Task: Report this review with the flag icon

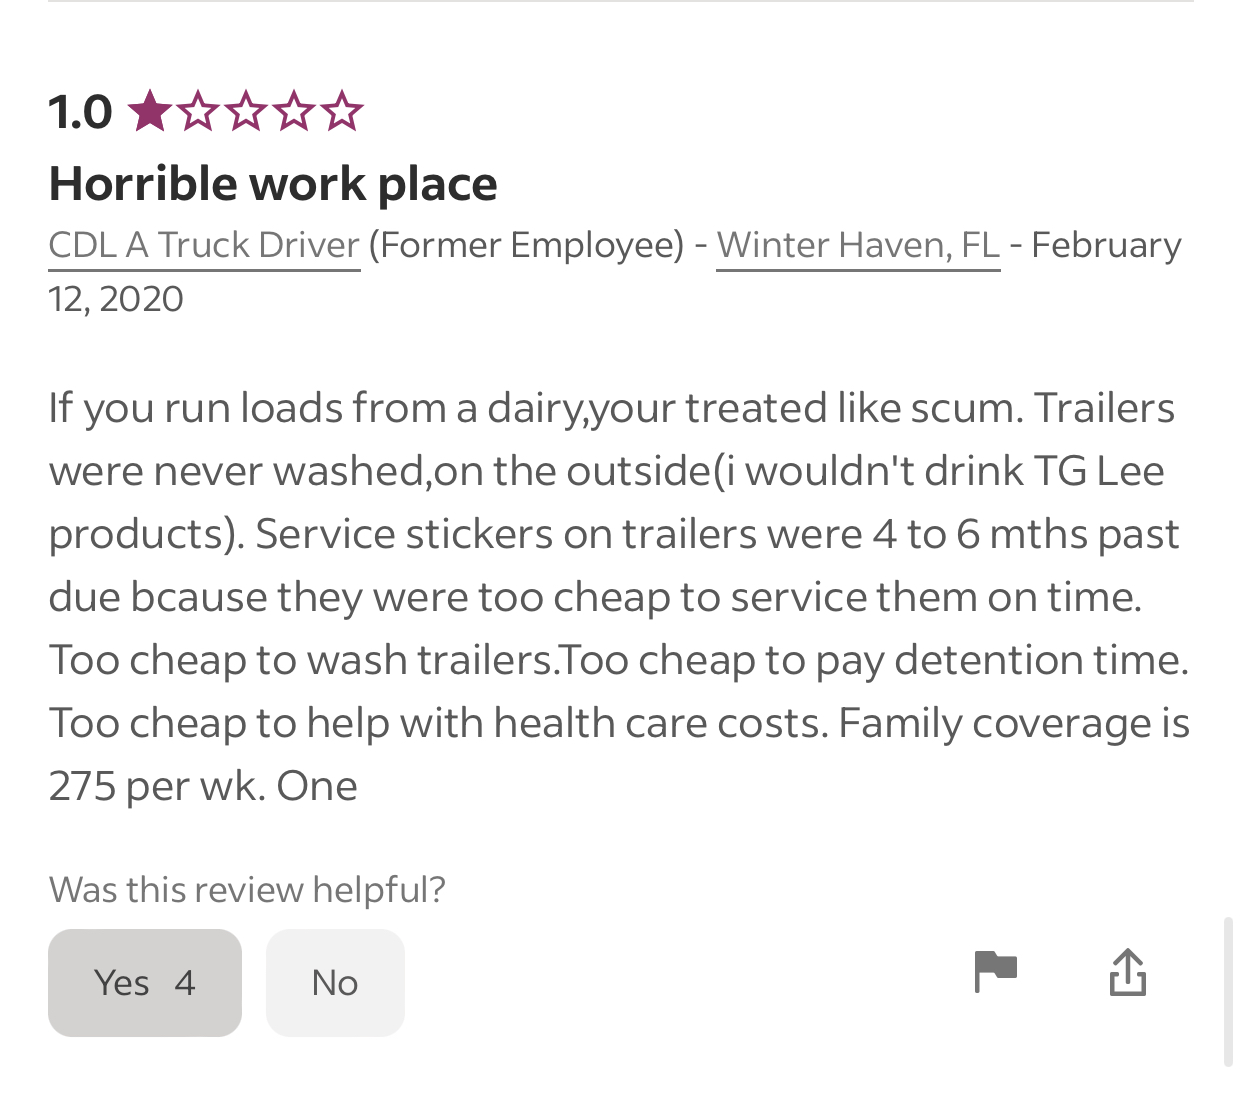Action: (x=995, y=972)
